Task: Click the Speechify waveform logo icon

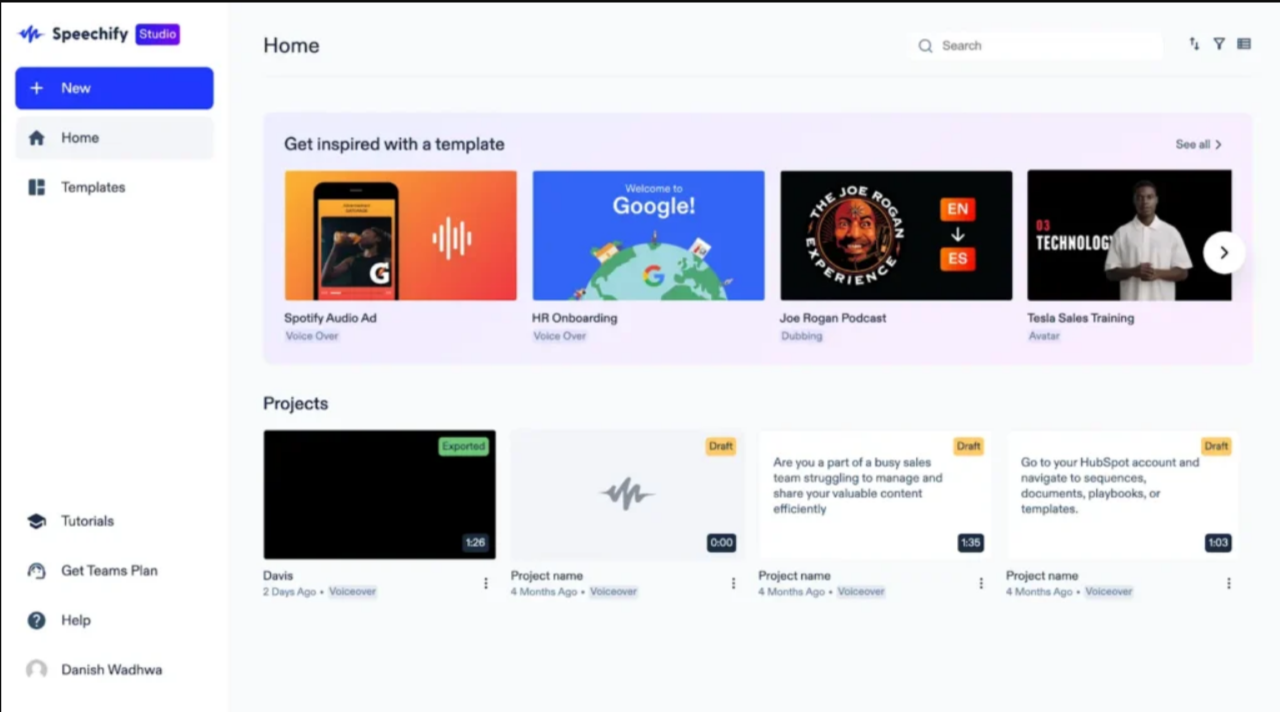Action: [31, 34]
